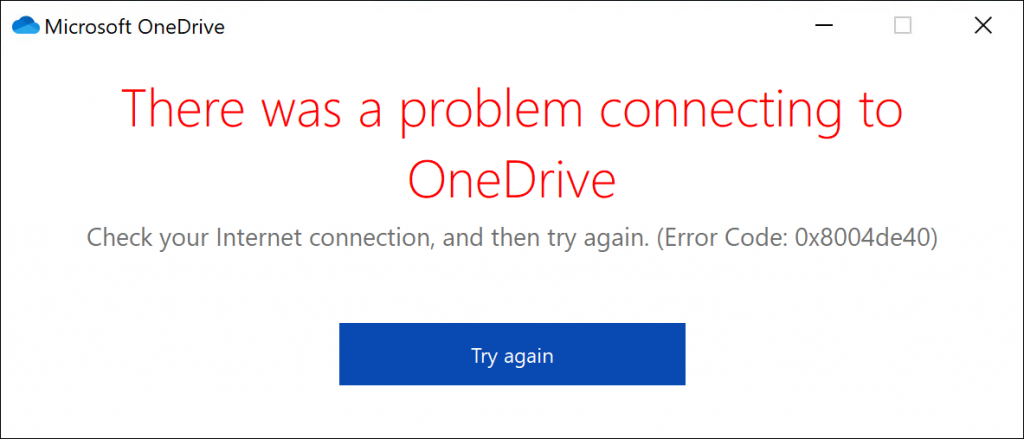Image resolution: width=1024 pixels, height=439 pixels.
Task: Click the "Microsoft OneDrive" window title text
Action: [134, 27]
